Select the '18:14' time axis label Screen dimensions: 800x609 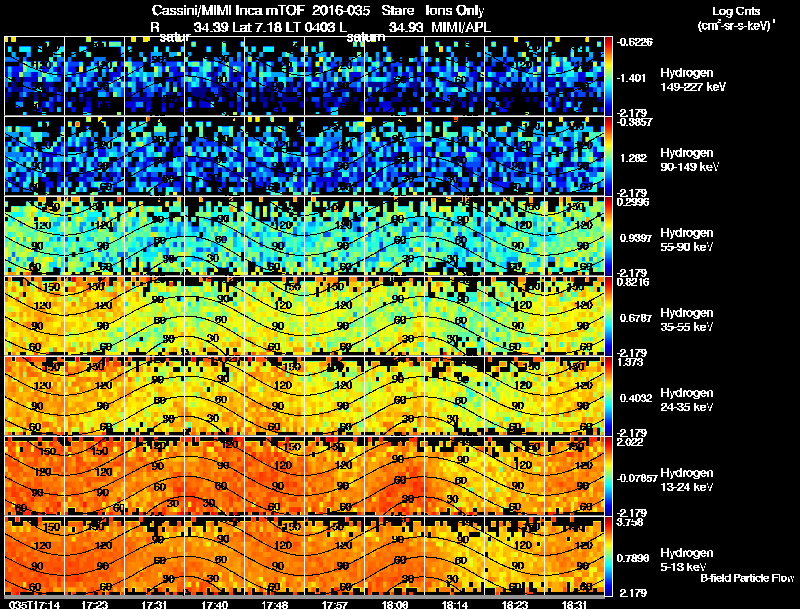(455, 604)
